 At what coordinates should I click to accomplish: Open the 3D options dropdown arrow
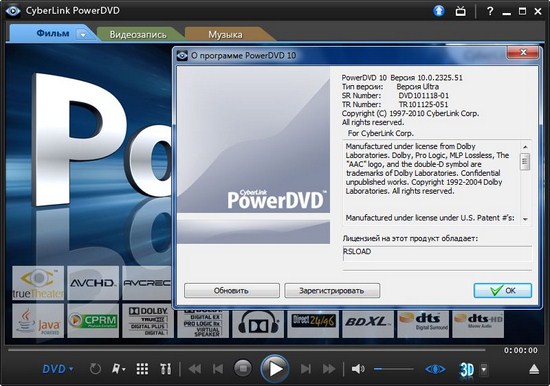pyautogui.click(x=484, y=369)
